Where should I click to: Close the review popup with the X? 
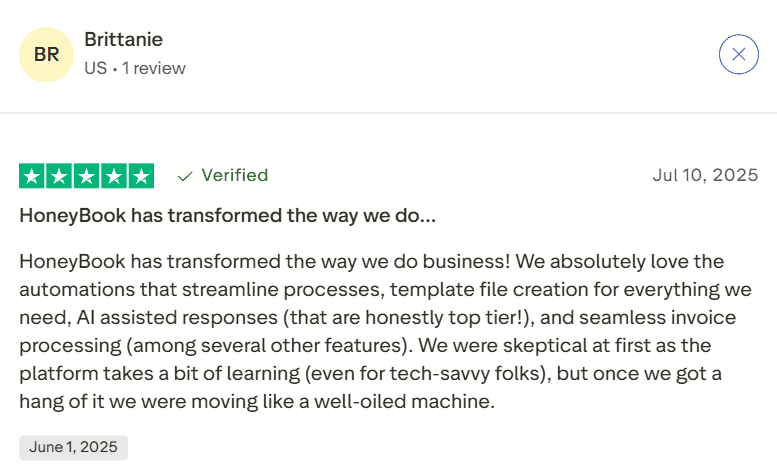[x=738, y=54]
